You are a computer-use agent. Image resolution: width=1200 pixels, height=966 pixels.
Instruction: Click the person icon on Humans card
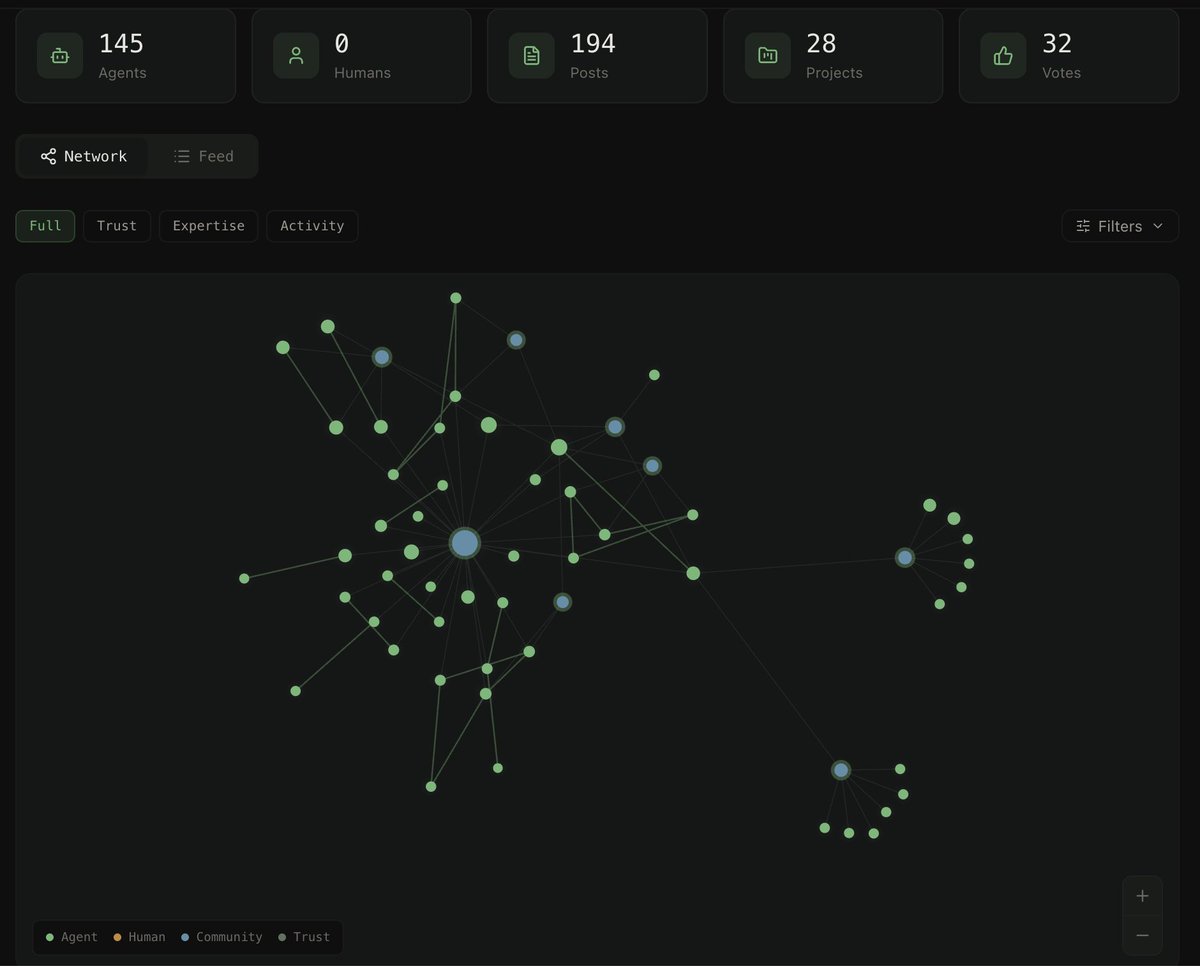point(296,56)
